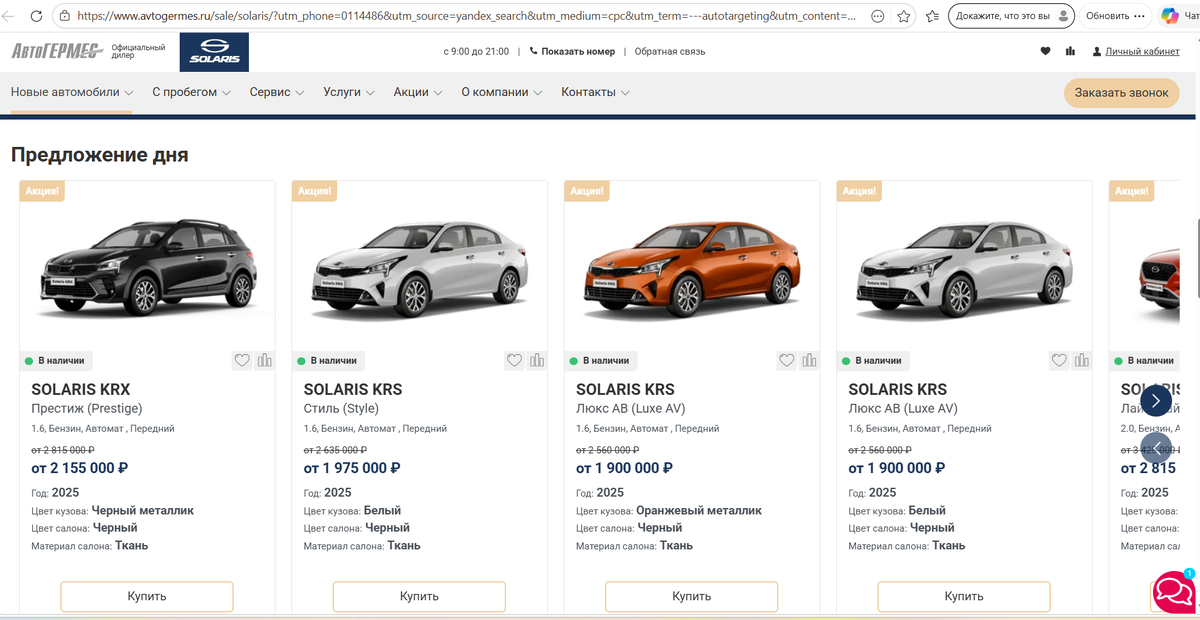Open the online chat bubble widget
This screenshot has height=620, width=1200.
click(x=1173, y=592)
